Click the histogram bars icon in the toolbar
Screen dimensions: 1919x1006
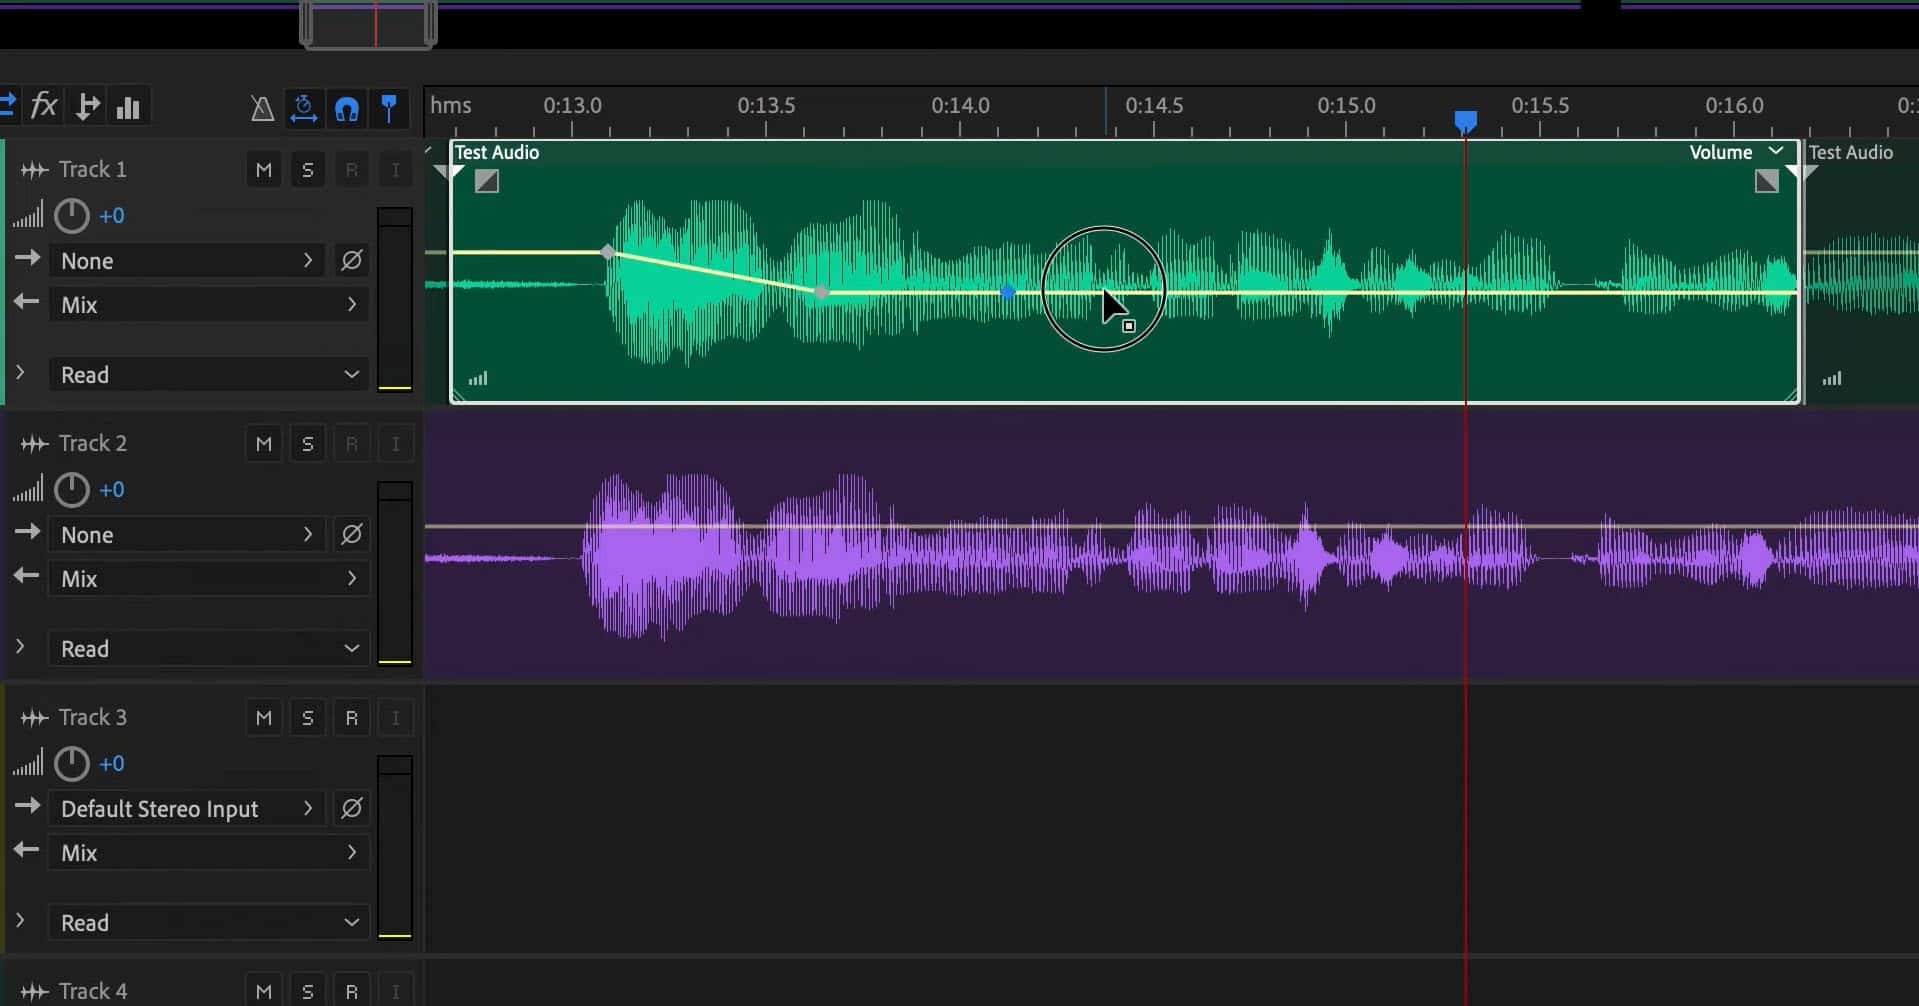(x=128, y=105)
